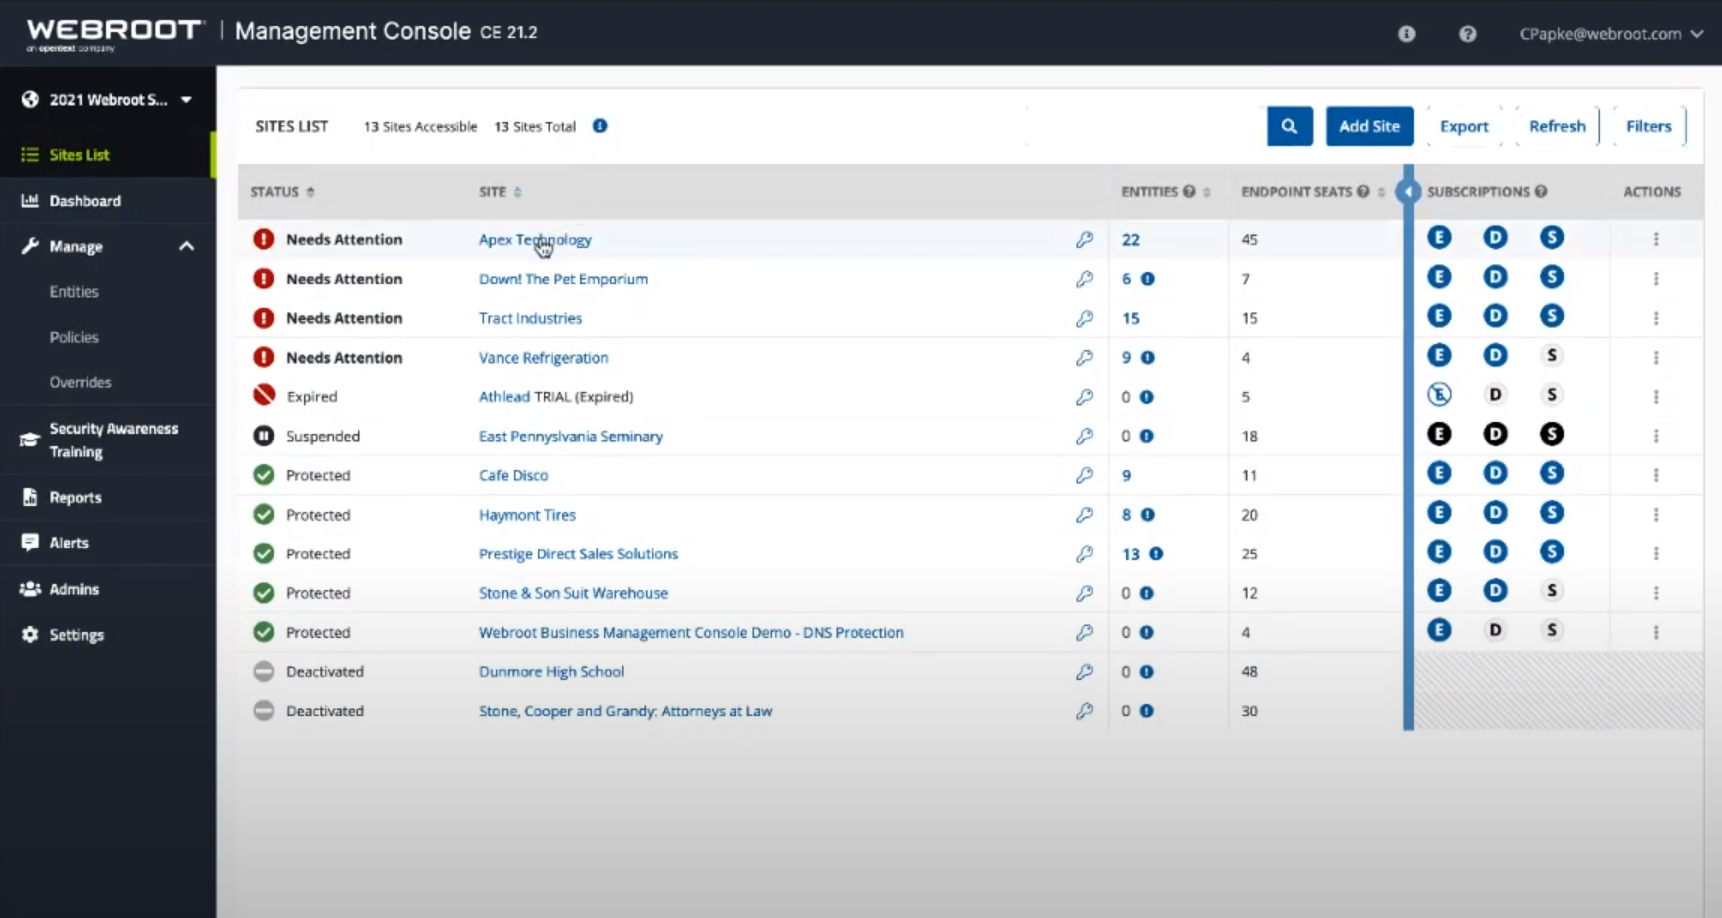Click the Entities column help icon

tap(1188, 191)
